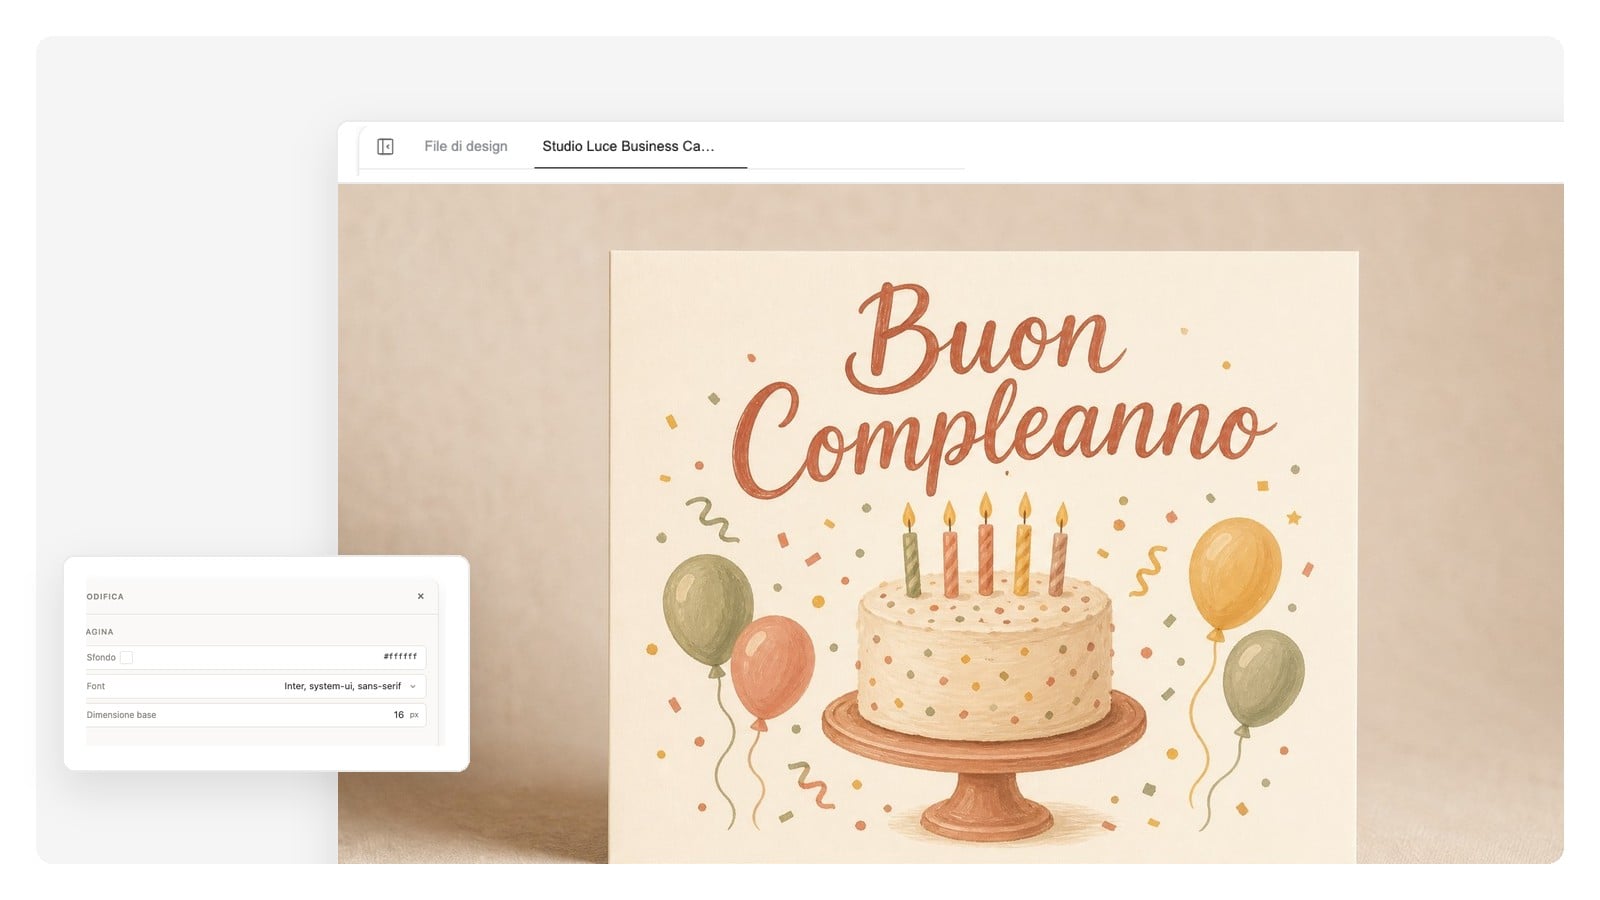Edit the Dimensione base value 16
Viewport: 1600px width, 900px height.
[399, 715]
